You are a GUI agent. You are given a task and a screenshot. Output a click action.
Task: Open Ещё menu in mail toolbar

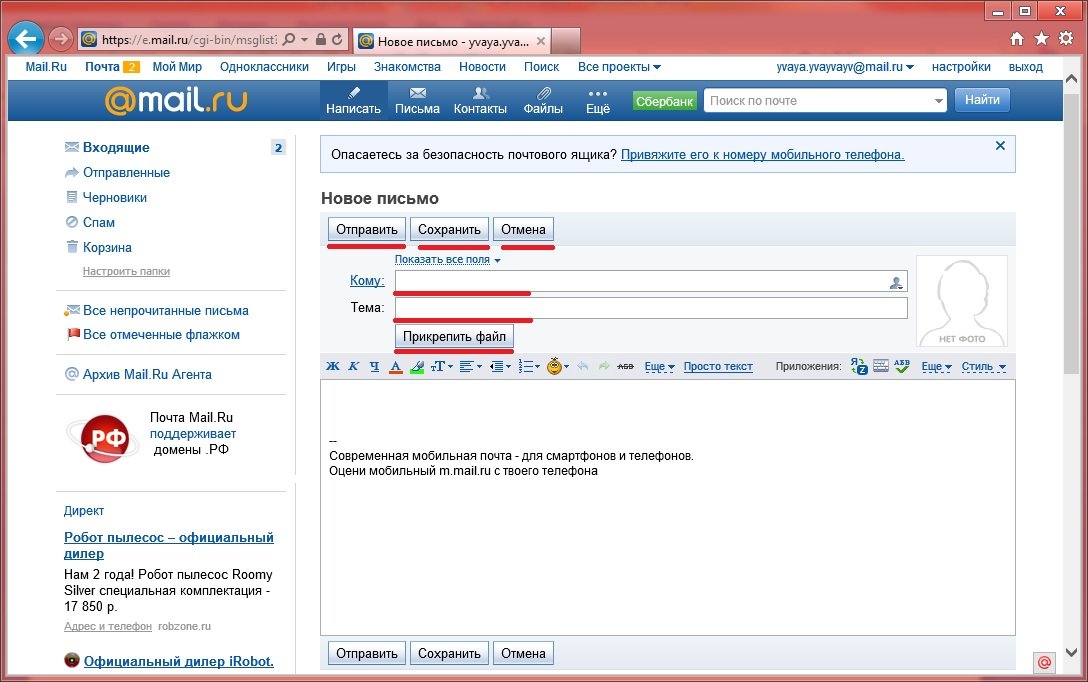point(597,101)
